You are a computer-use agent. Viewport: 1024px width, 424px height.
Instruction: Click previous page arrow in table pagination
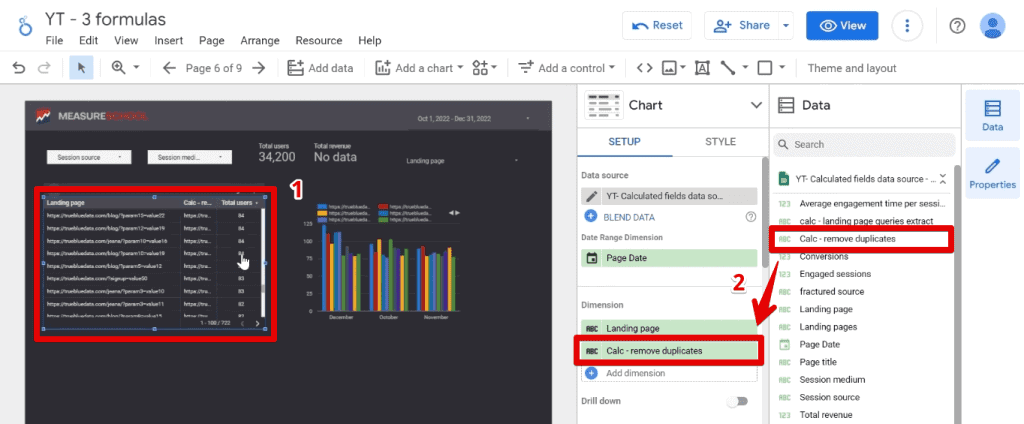pyautogui.click(x=243, y=323)
